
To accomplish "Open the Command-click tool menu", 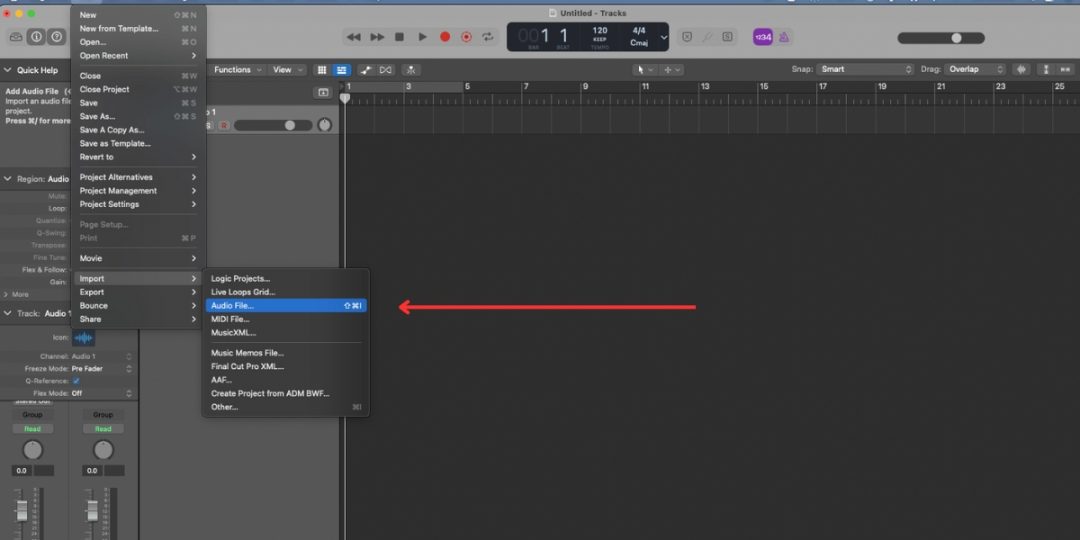I will [x=671, y=70].
